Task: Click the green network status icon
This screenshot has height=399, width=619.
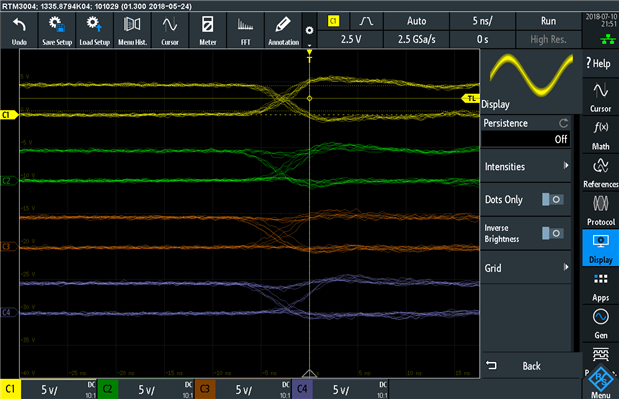Action: (x=608, y=39)
